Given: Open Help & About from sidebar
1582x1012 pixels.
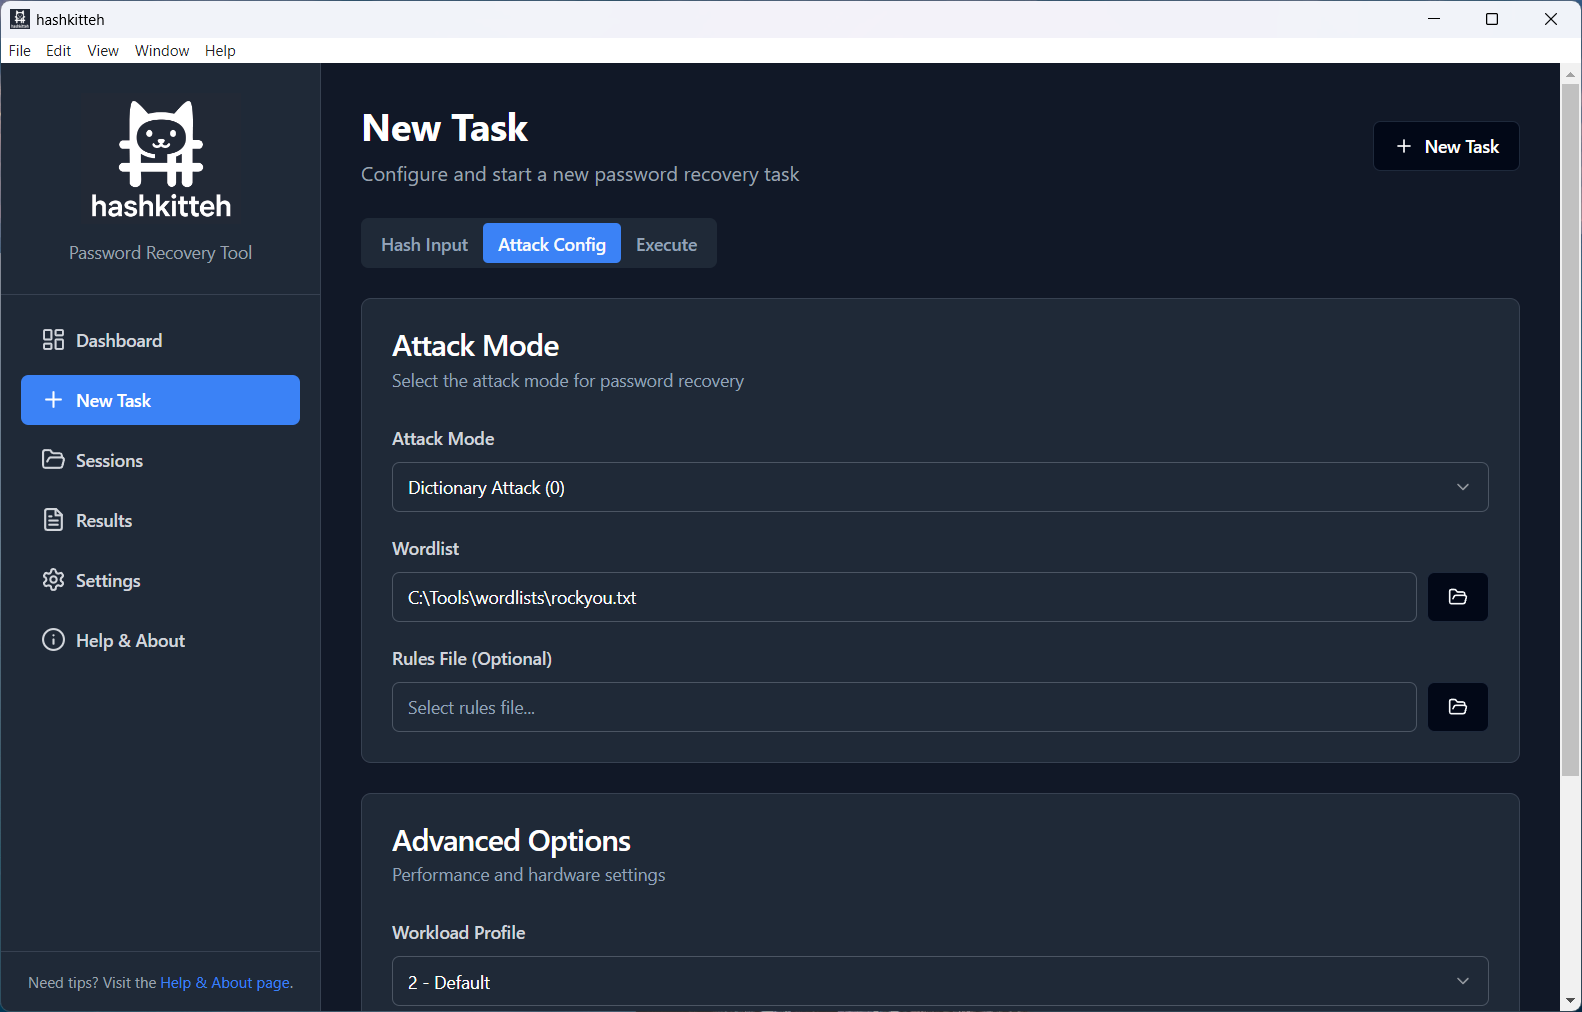Looking at the screenshot, I should [160, 640].
